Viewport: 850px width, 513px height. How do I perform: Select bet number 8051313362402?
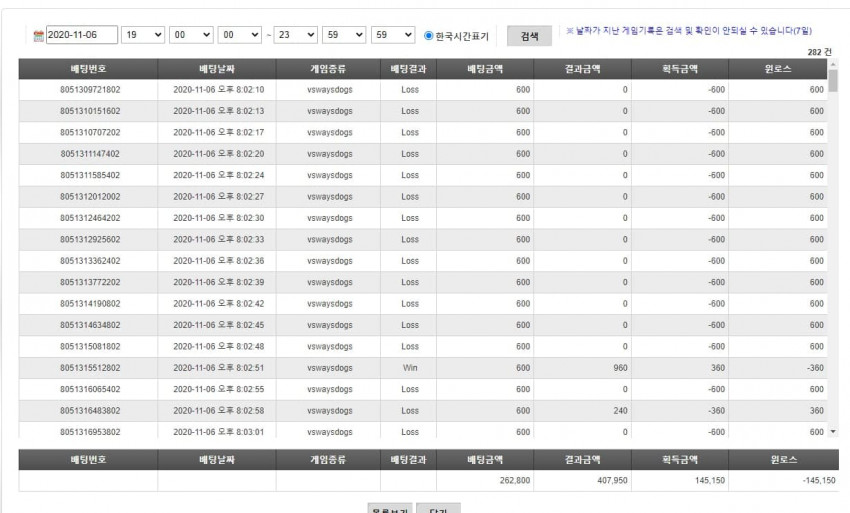tap(90, 261)
